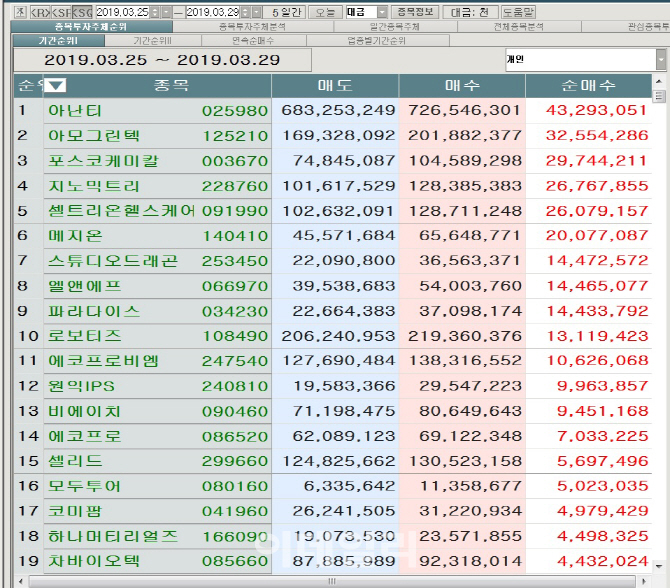Click the 5일간 period button

[x=286, y=11]
